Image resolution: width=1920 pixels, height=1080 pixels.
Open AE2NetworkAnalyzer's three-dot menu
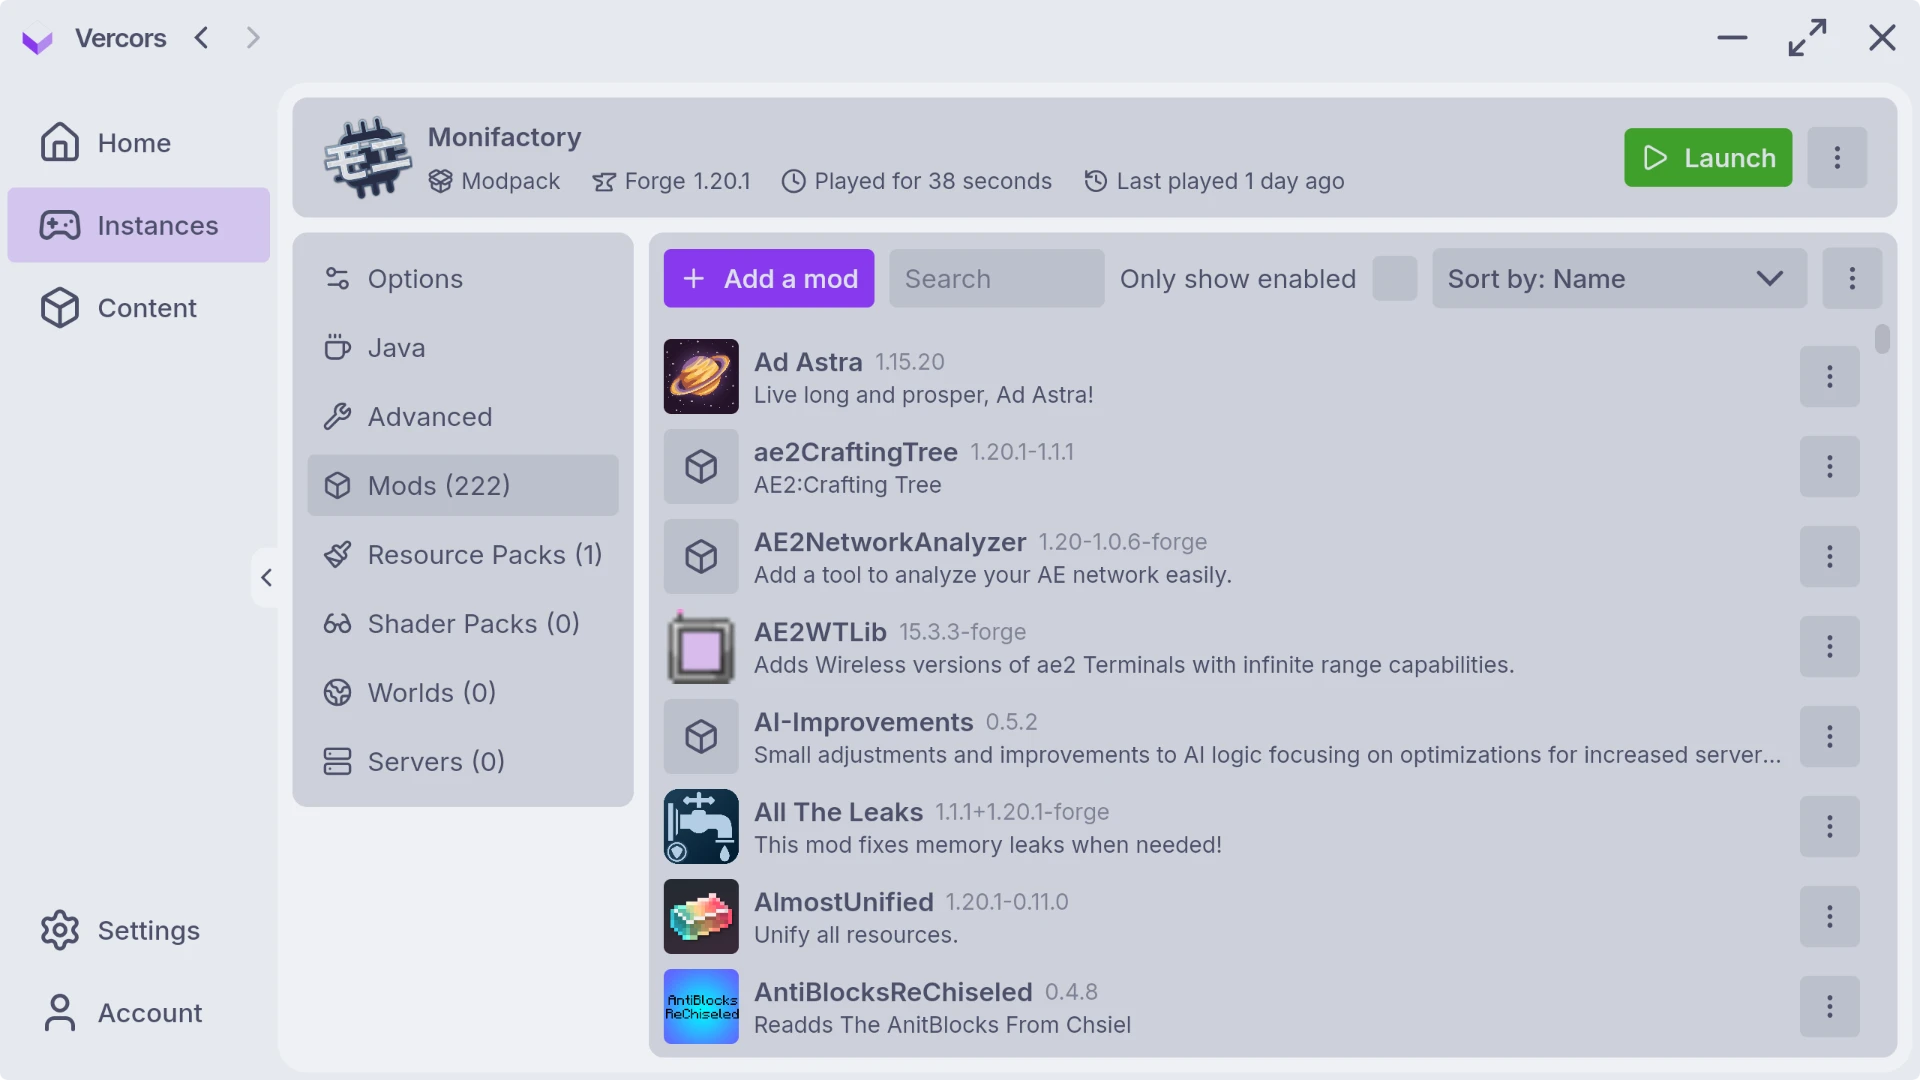click(x=1830, y=557)
